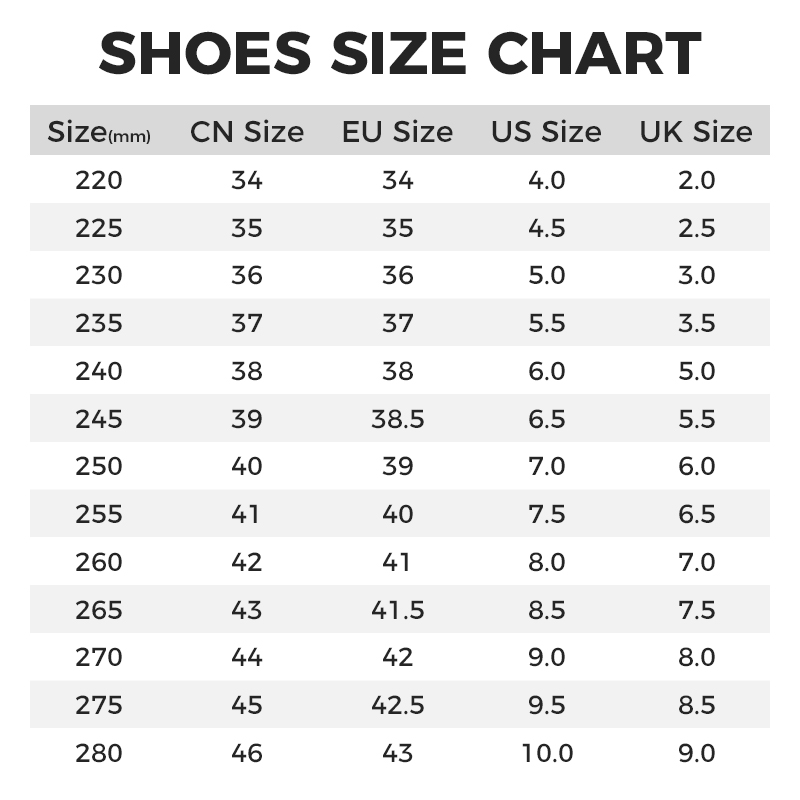Click CN size 34 cell
The width and height of the screenshot is (800, 800).
coord(246,181)
